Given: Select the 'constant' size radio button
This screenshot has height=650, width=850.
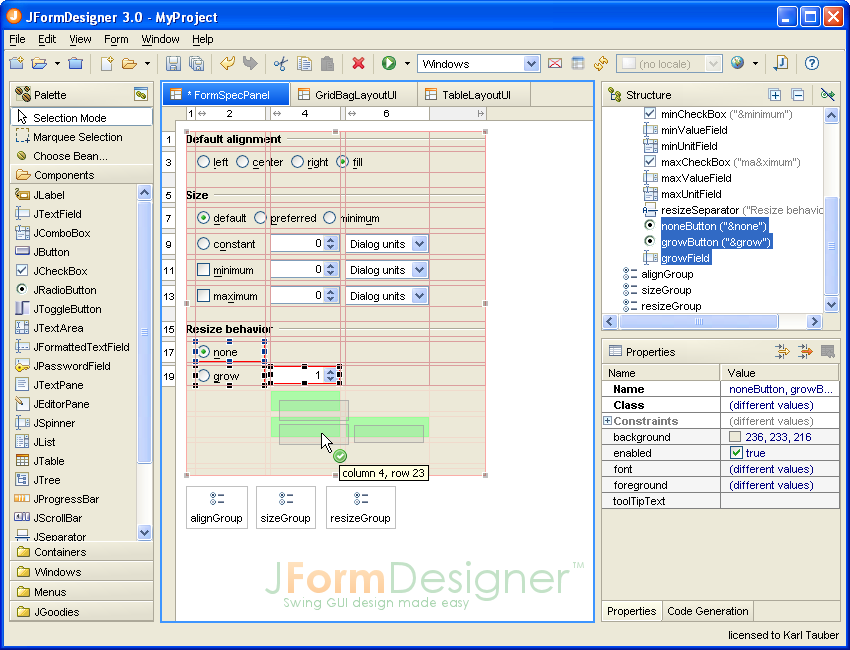Looking at the screenshot, I should (203, 244).
